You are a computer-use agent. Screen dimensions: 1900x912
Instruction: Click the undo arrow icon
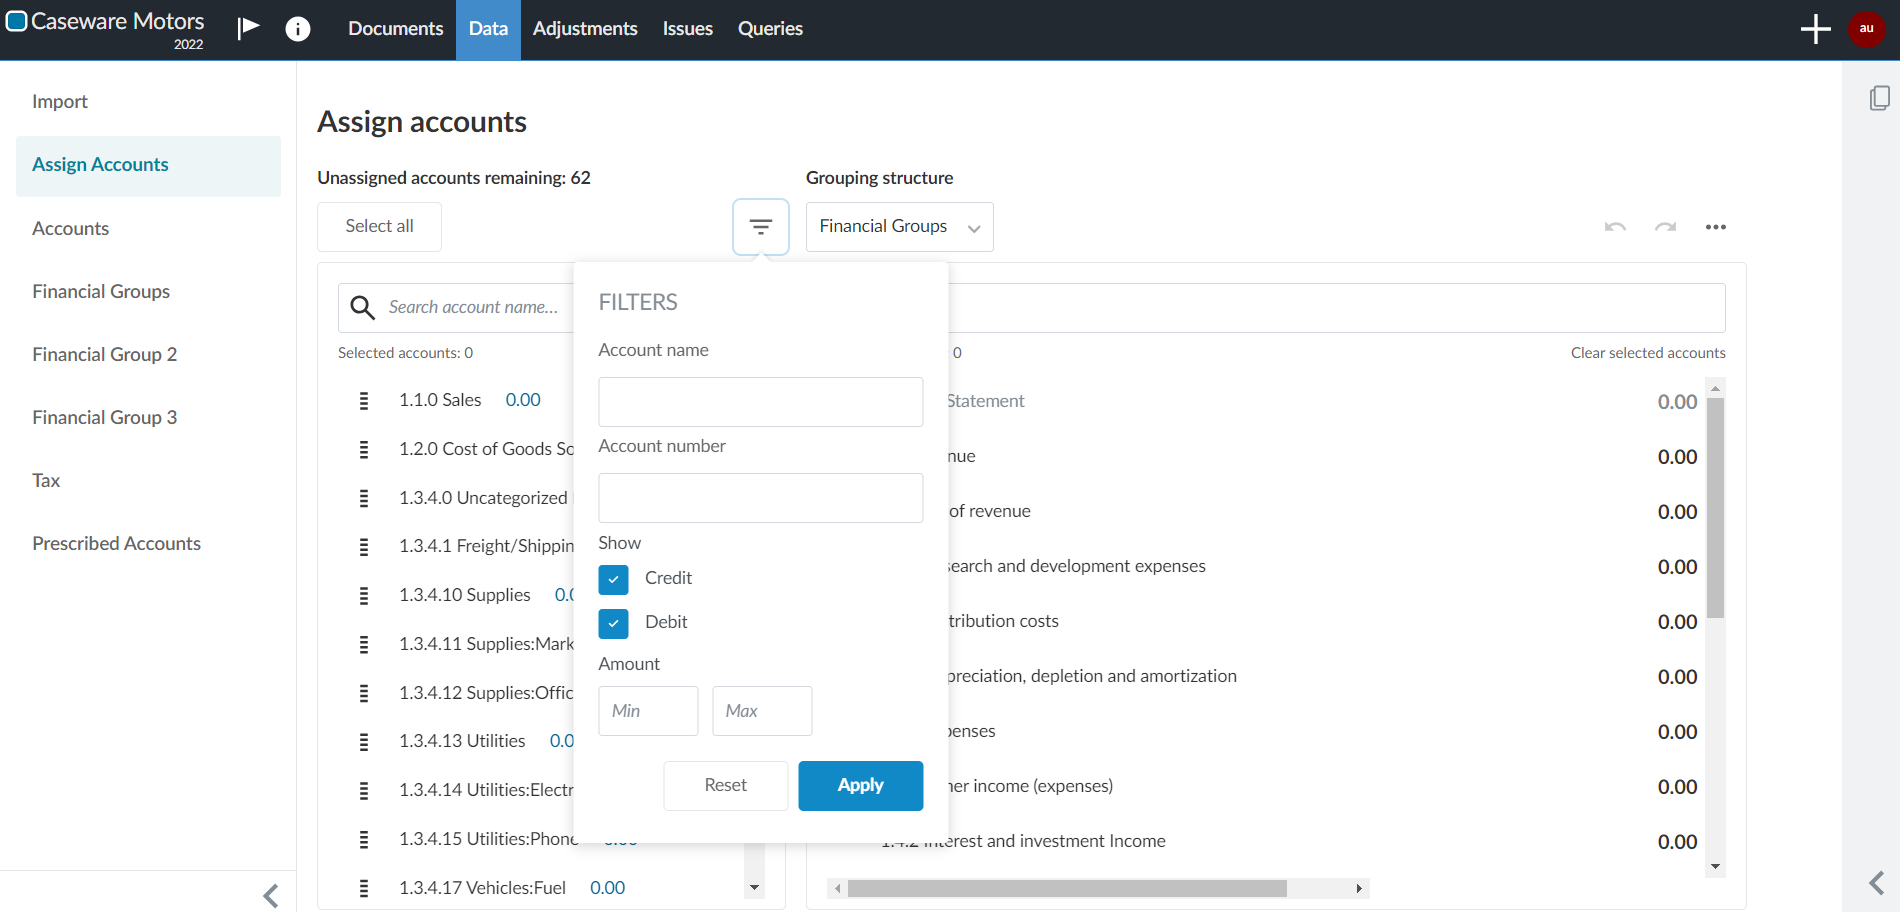coord(1614,226)
